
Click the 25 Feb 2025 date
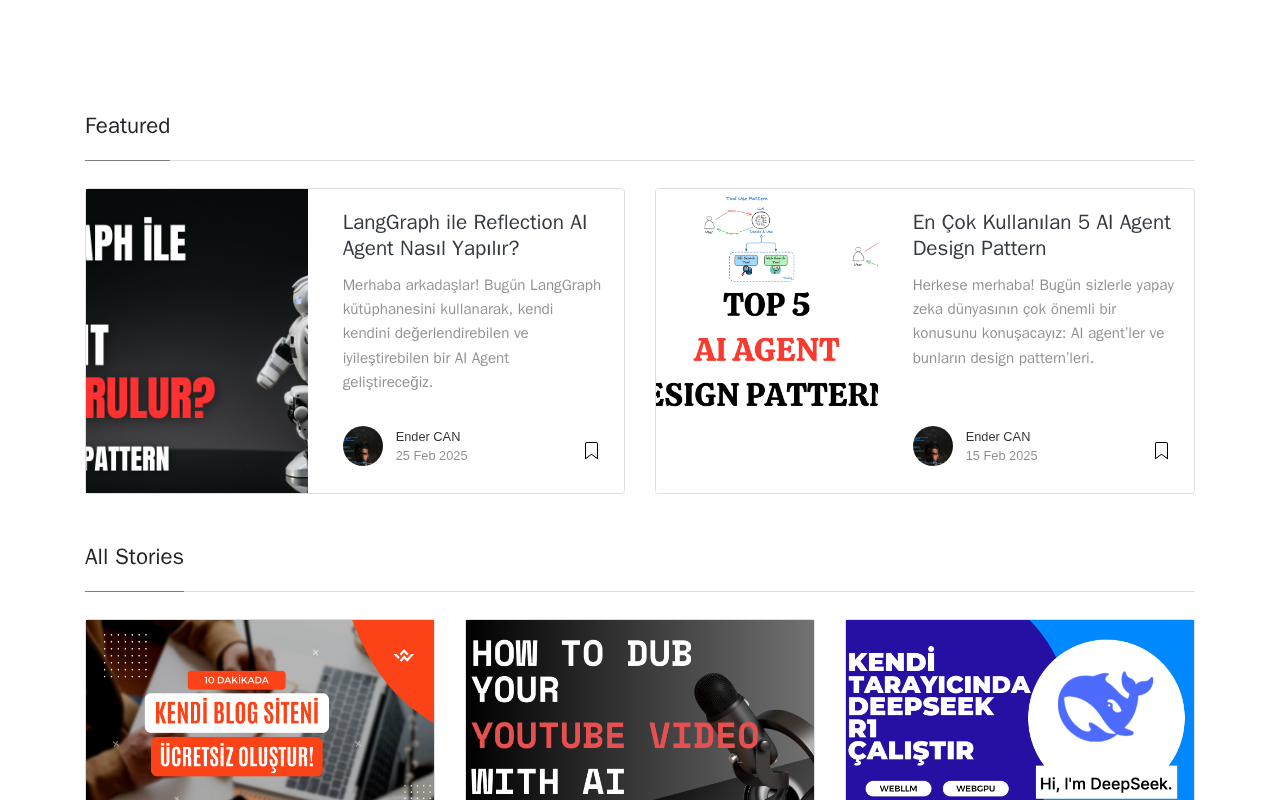[432, 456]
